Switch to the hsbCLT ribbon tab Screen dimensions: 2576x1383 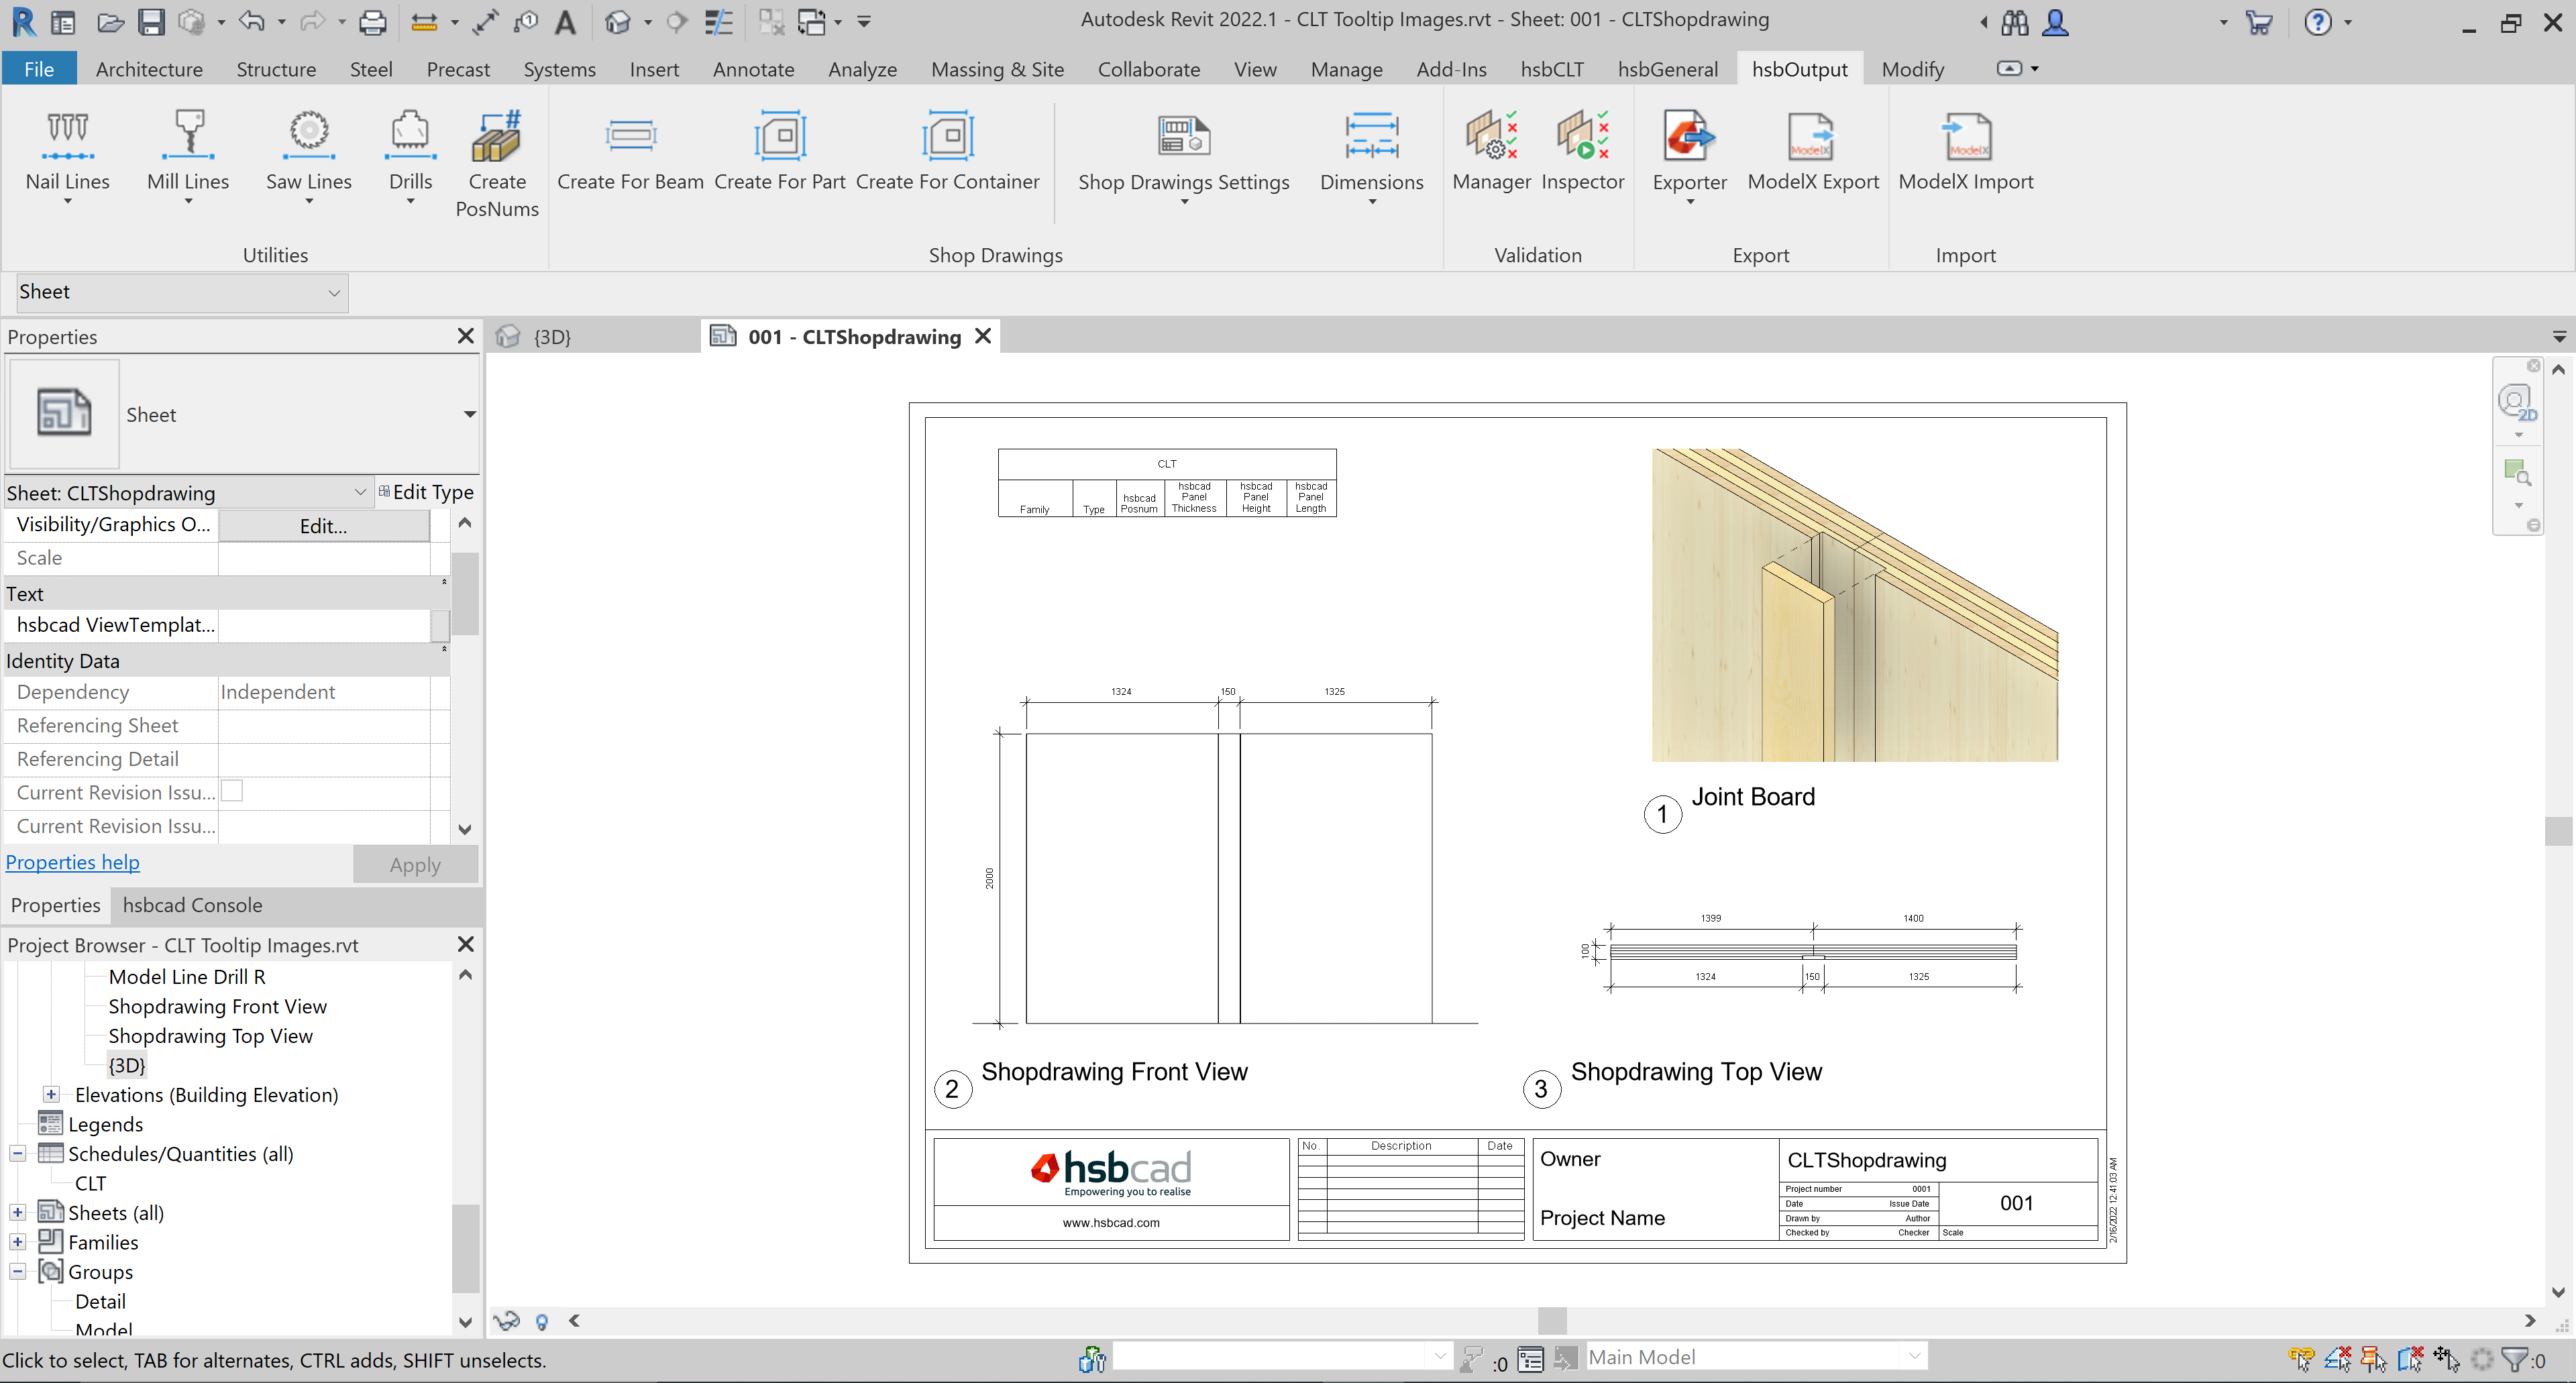(x=1551, y=69)
